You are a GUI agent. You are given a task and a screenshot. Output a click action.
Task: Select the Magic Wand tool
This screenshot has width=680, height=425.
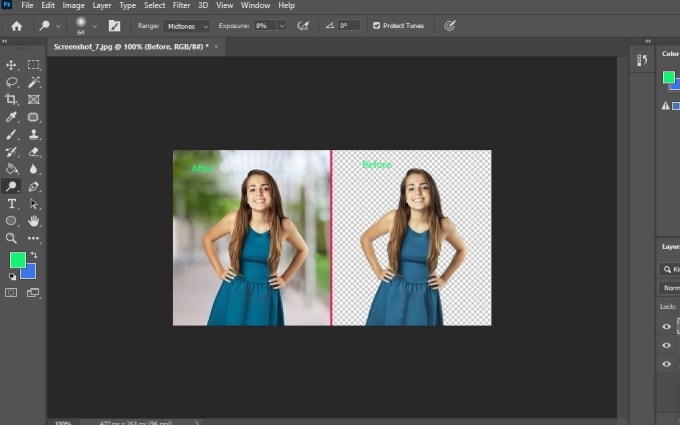tap(33, 82)
